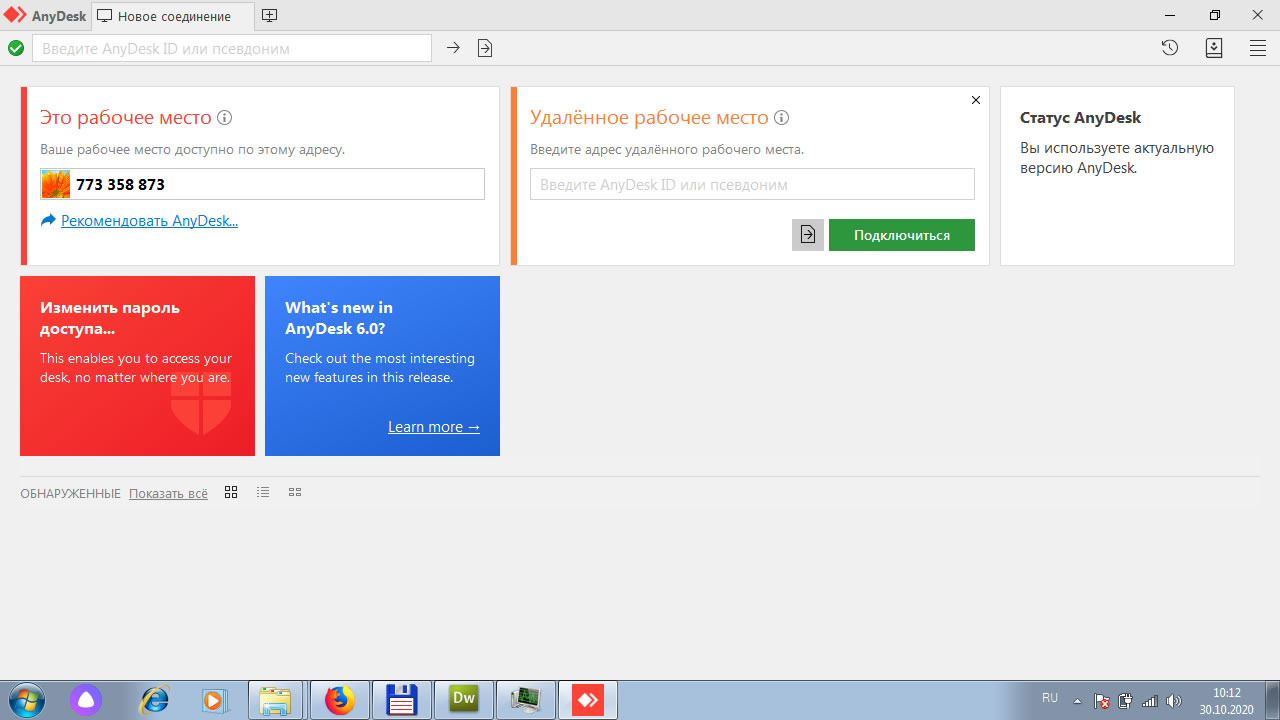Switch to the Новое соединение tab
The height and width of the screenshot is (720, 1280).
point(172,16)
